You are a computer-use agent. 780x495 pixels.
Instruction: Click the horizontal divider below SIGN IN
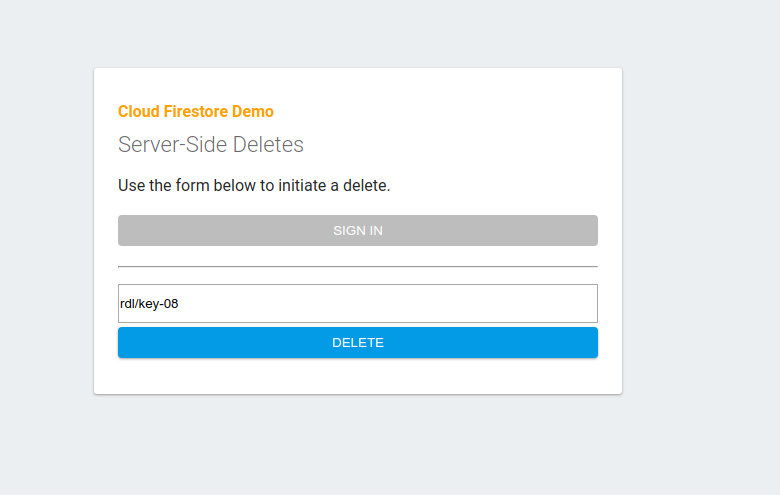[x=358, y=267]
